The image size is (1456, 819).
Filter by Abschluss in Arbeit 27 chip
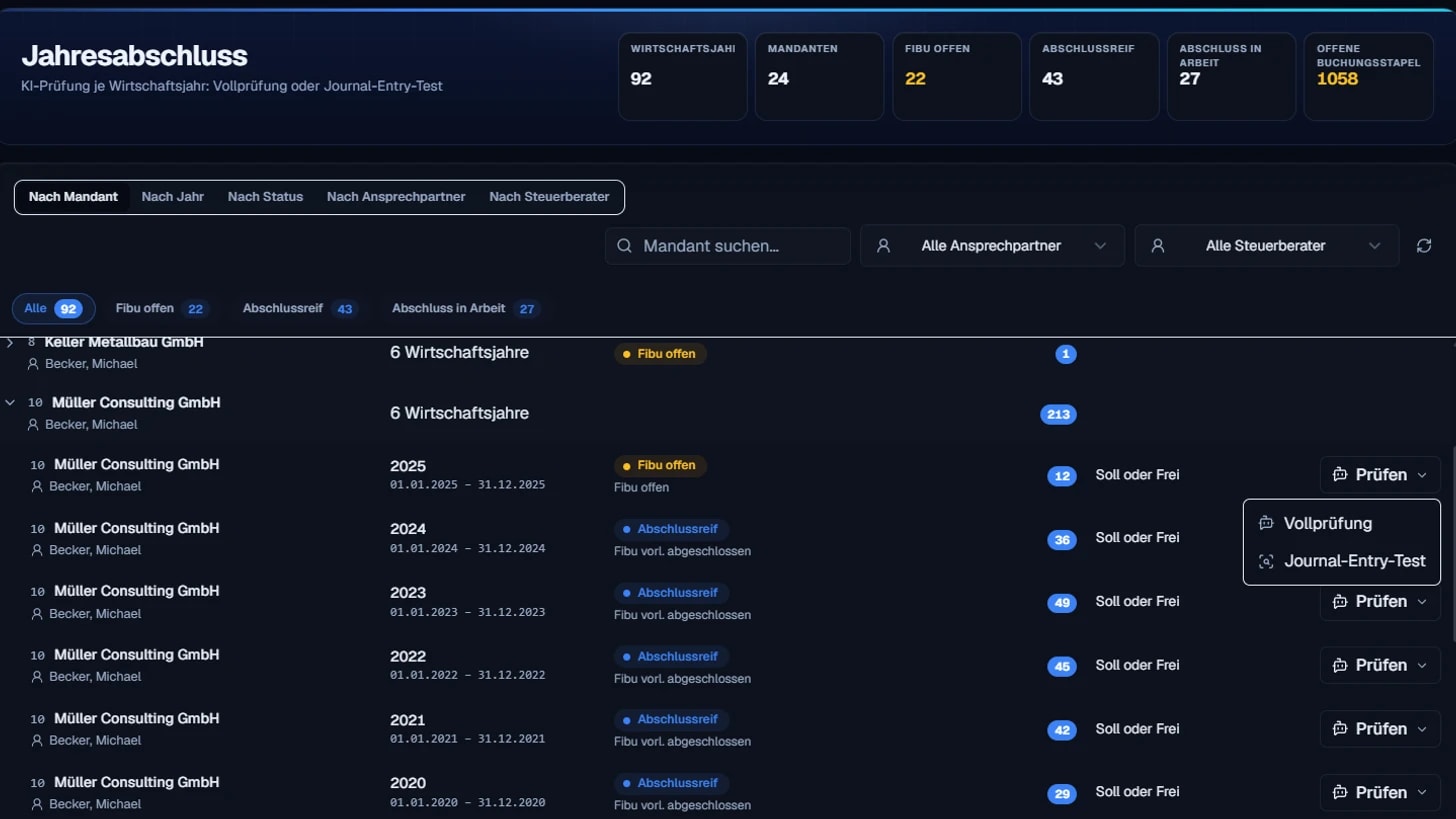point(466,309)
